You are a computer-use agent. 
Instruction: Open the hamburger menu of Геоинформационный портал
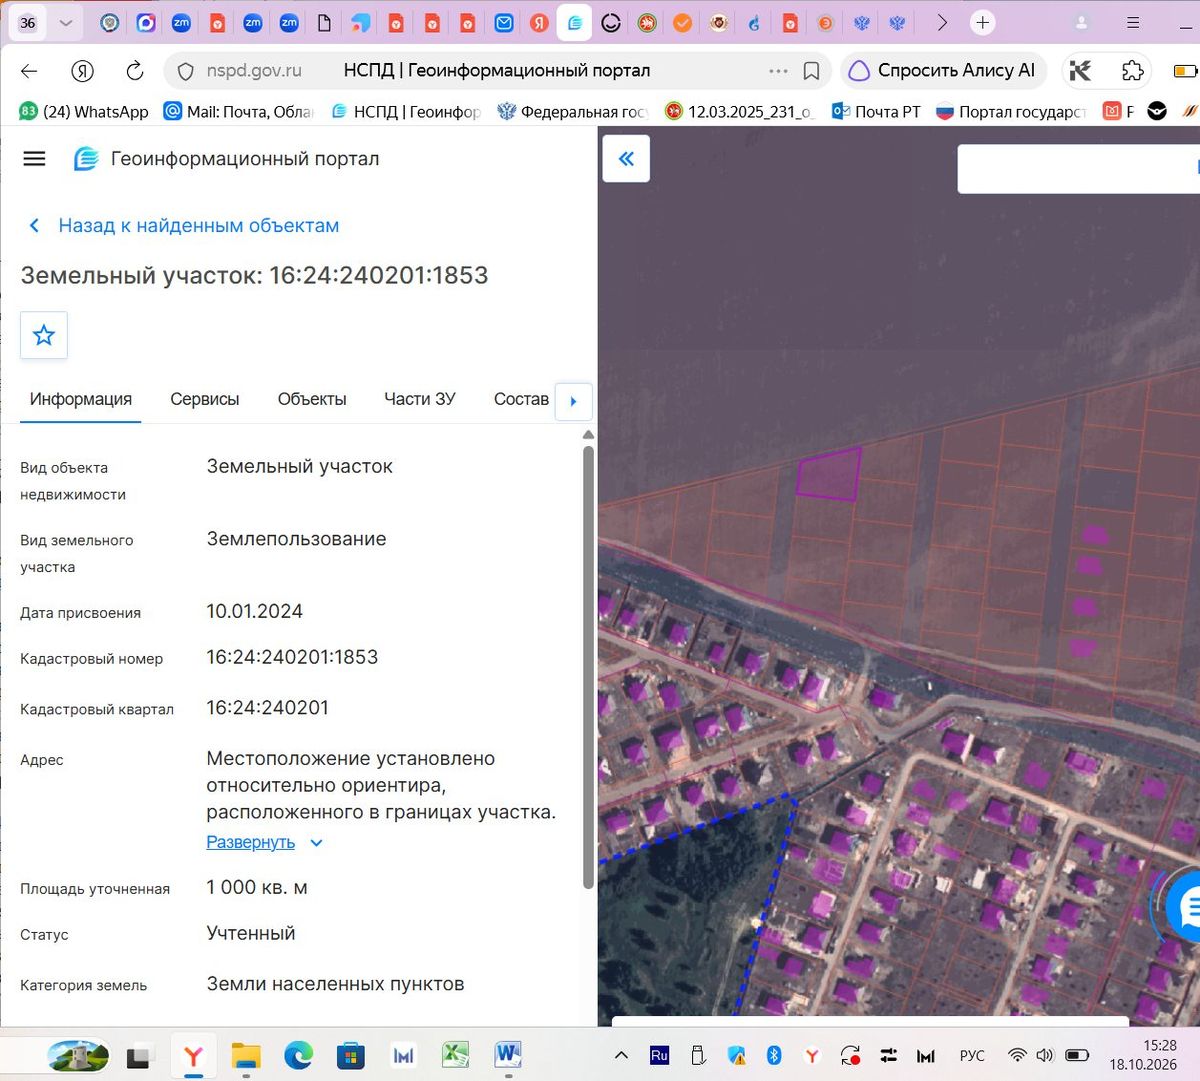[x=34, y=158]
